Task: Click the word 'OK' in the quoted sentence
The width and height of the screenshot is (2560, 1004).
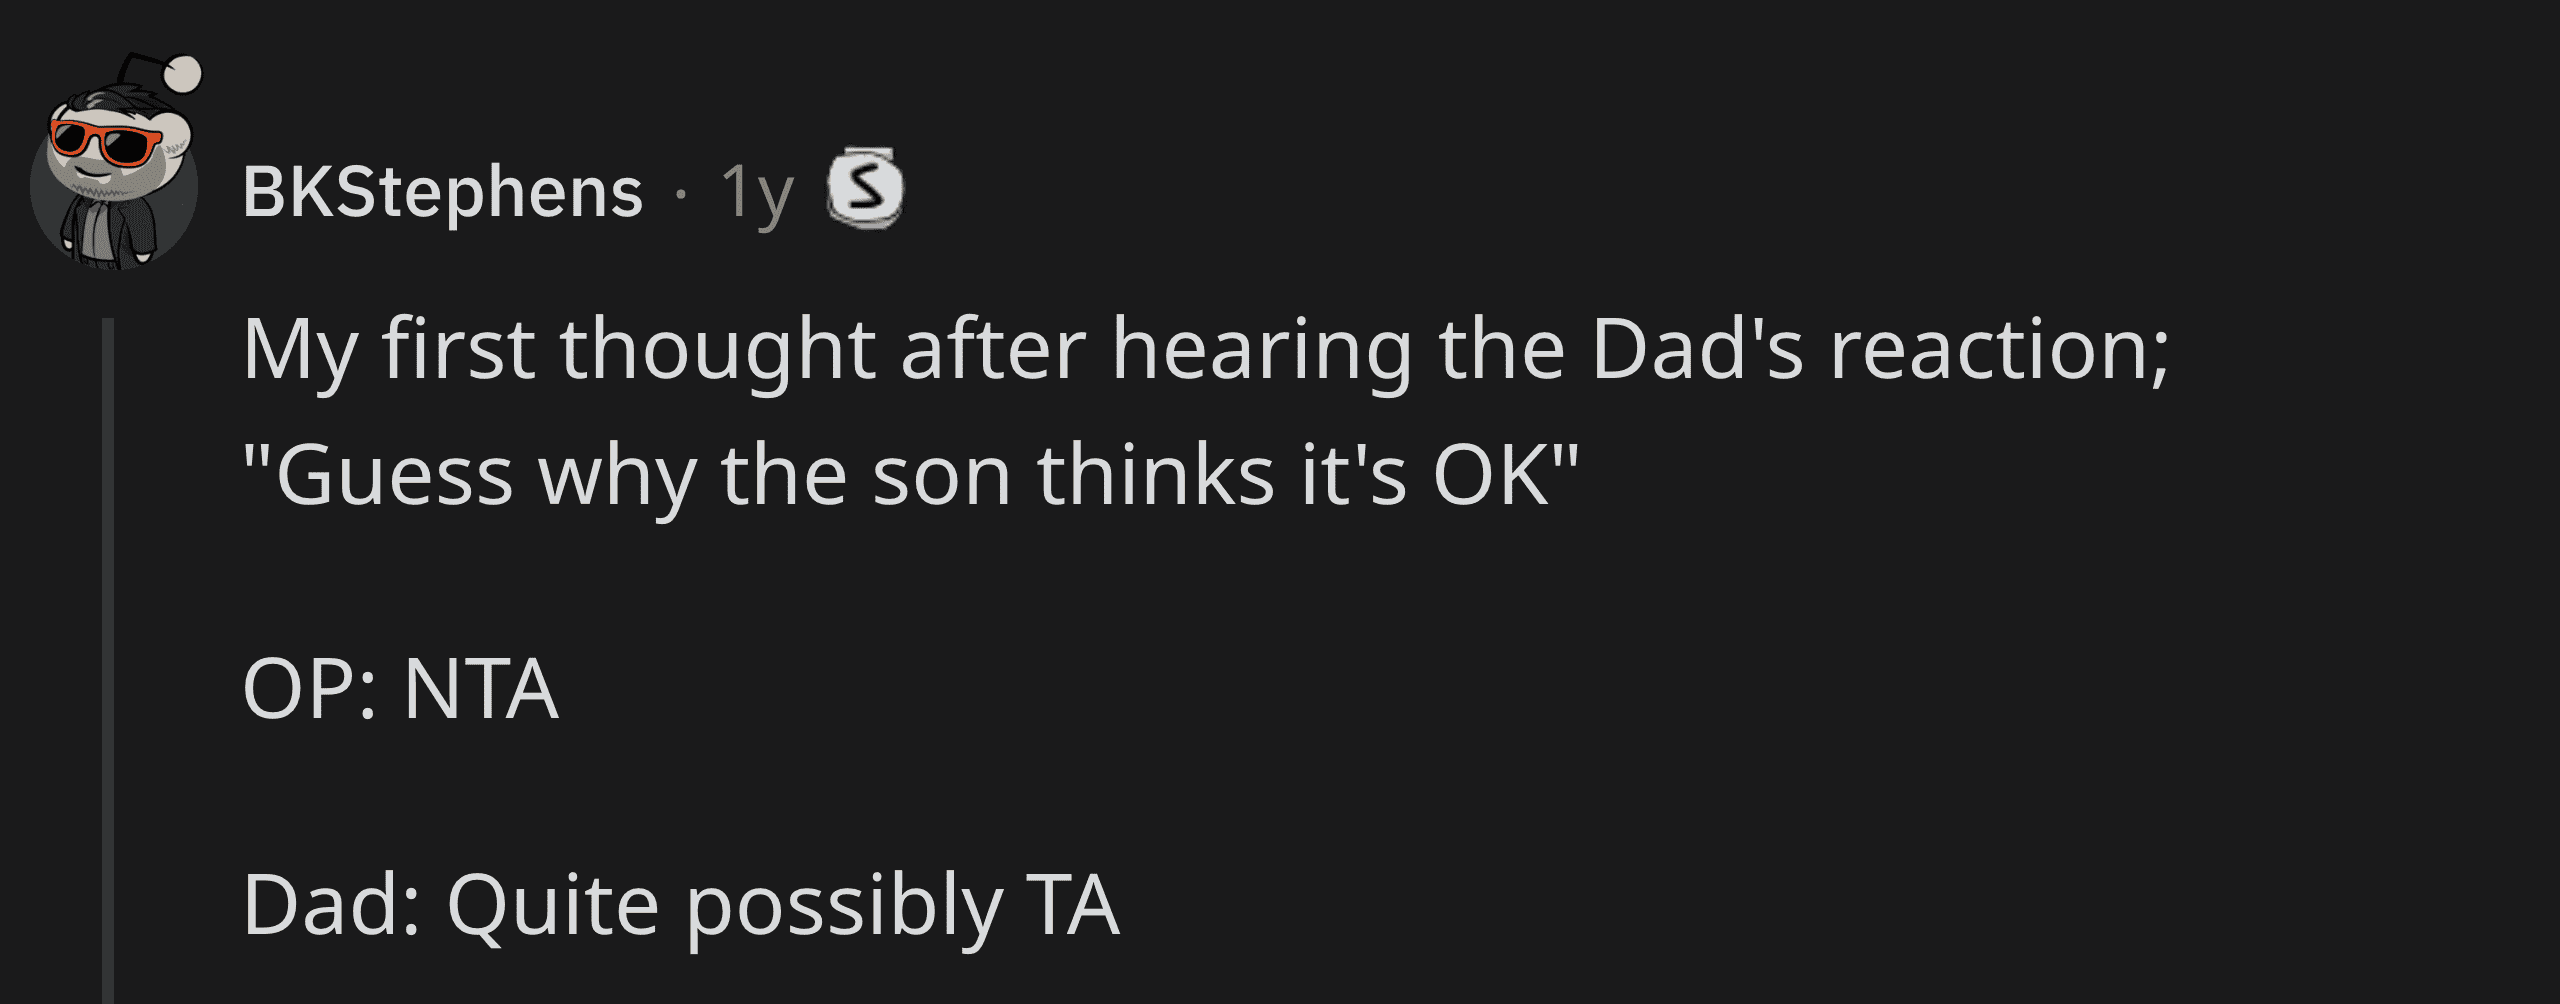Action: 1492,476
